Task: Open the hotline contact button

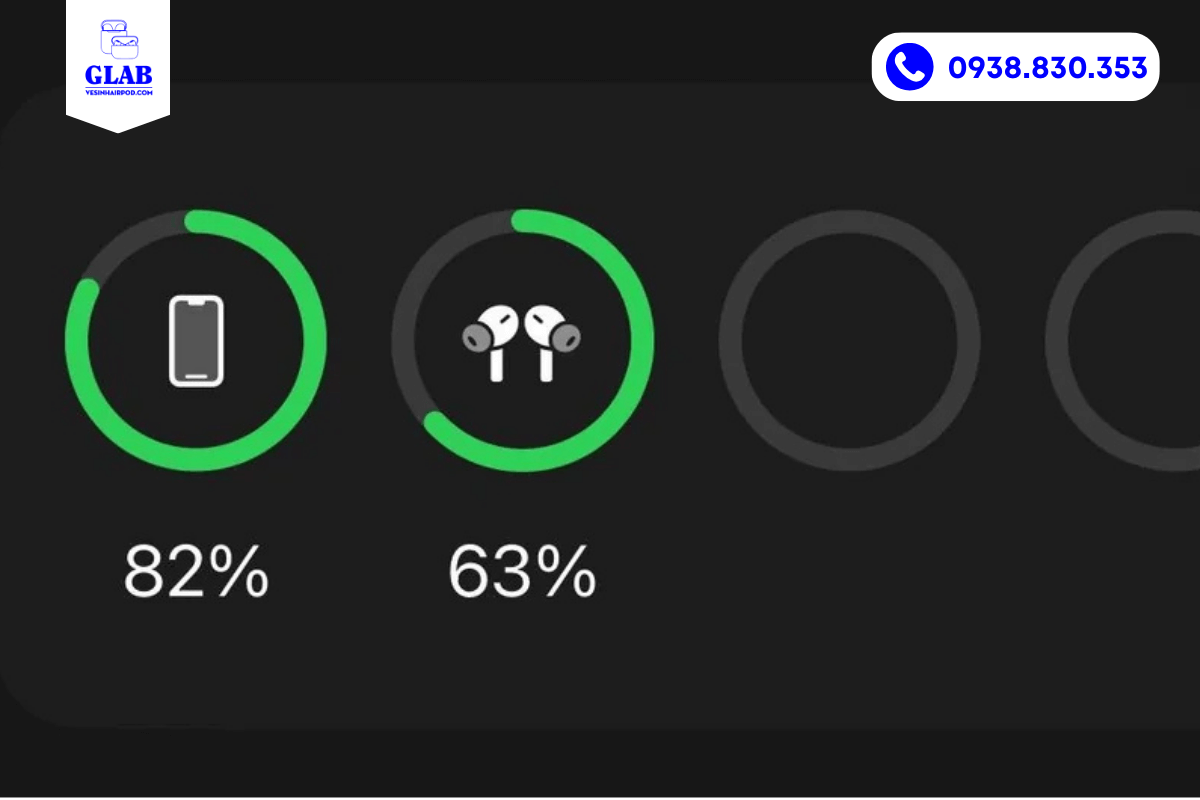Action: tap(1015, 67)
